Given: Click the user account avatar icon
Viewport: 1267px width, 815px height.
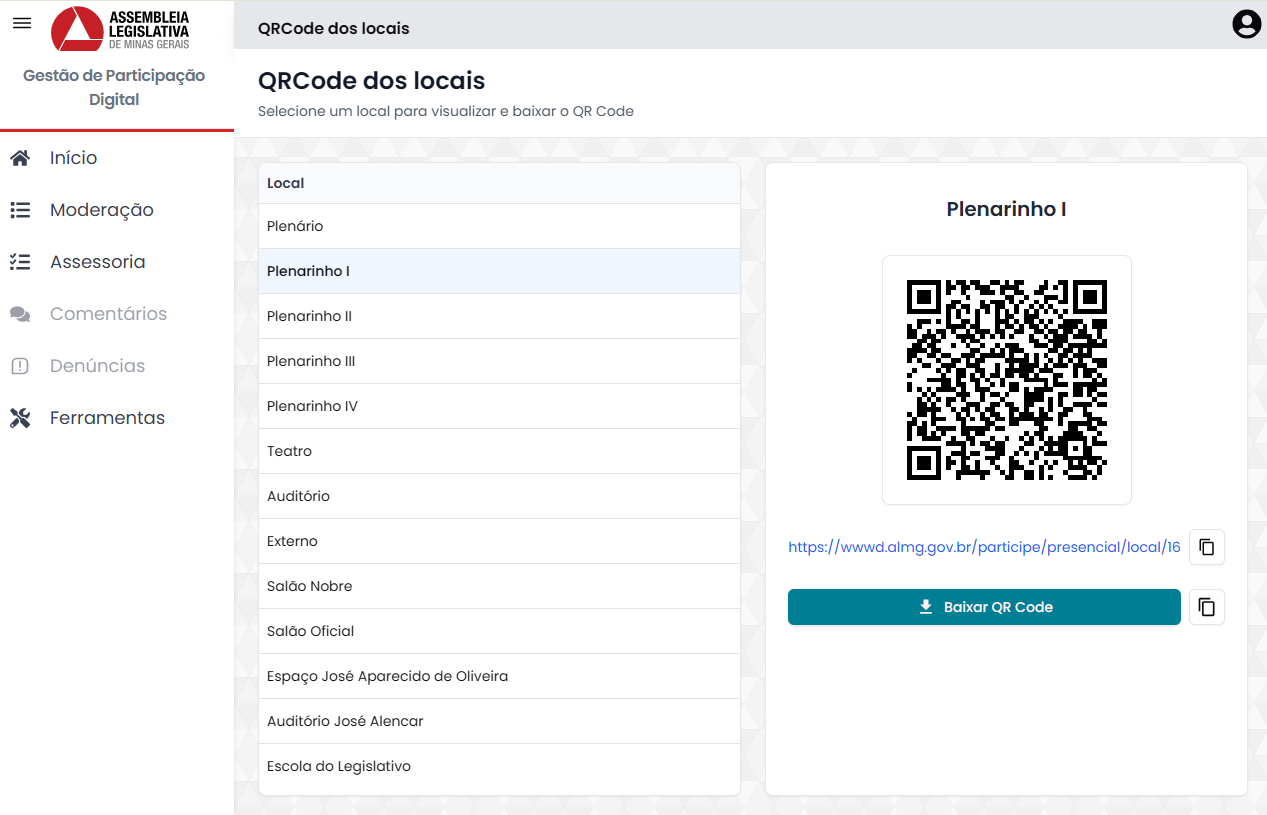Looking at the screenshot, I should click(x=1246, y=24).
